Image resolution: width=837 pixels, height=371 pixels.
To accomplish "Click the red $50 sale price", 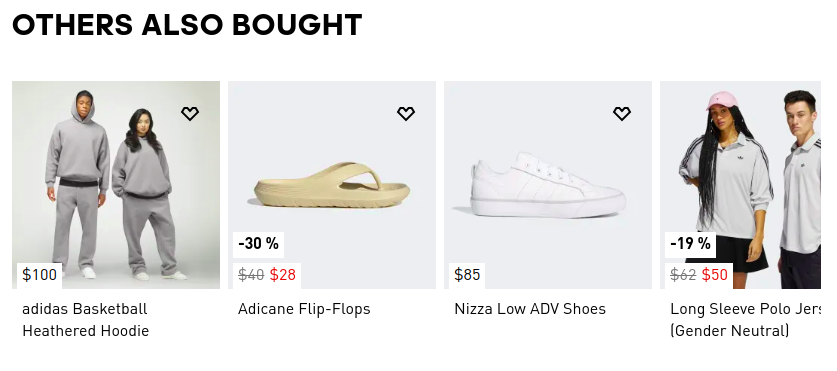I will (x=715, y=275).
